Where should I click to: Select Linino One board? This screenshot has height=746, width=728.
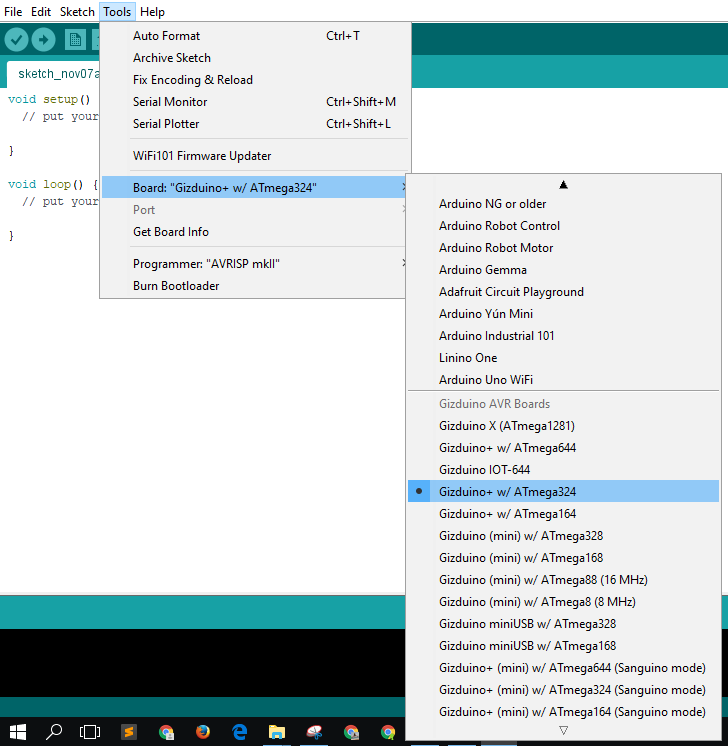[563, 358]
